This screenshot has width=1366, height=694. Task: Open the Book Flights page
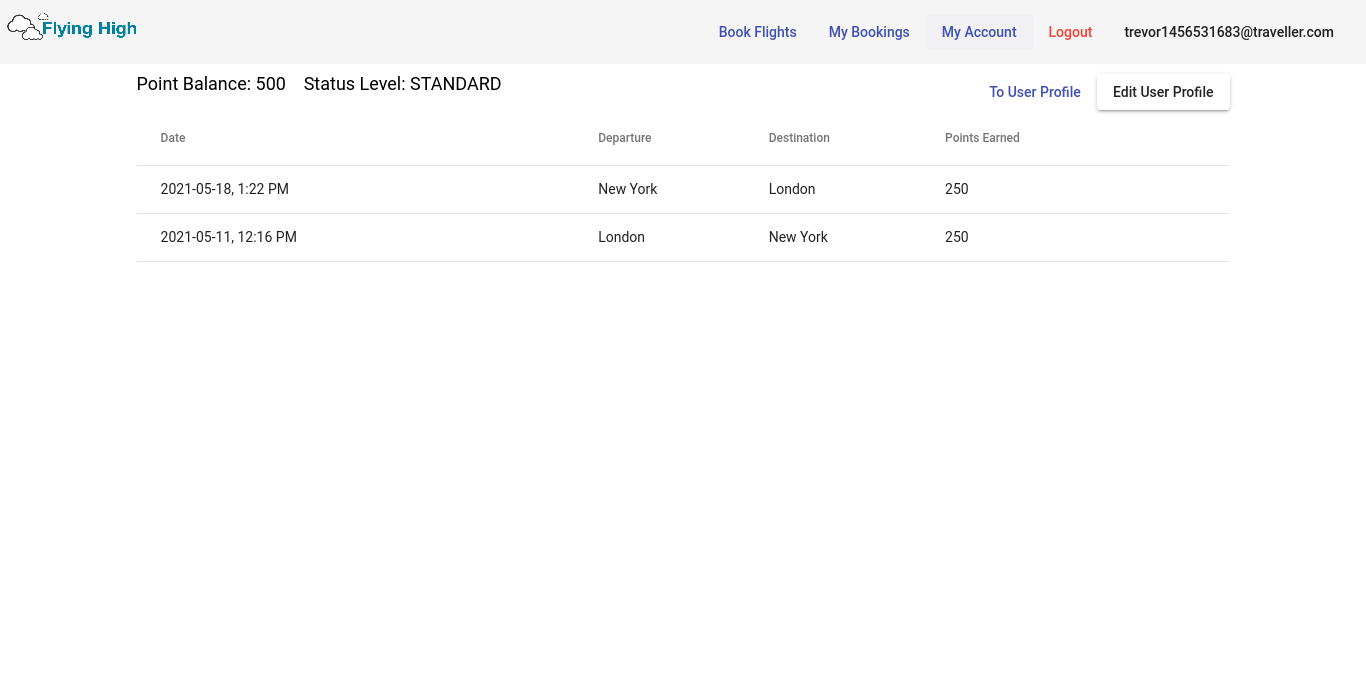tap(757, 32)
